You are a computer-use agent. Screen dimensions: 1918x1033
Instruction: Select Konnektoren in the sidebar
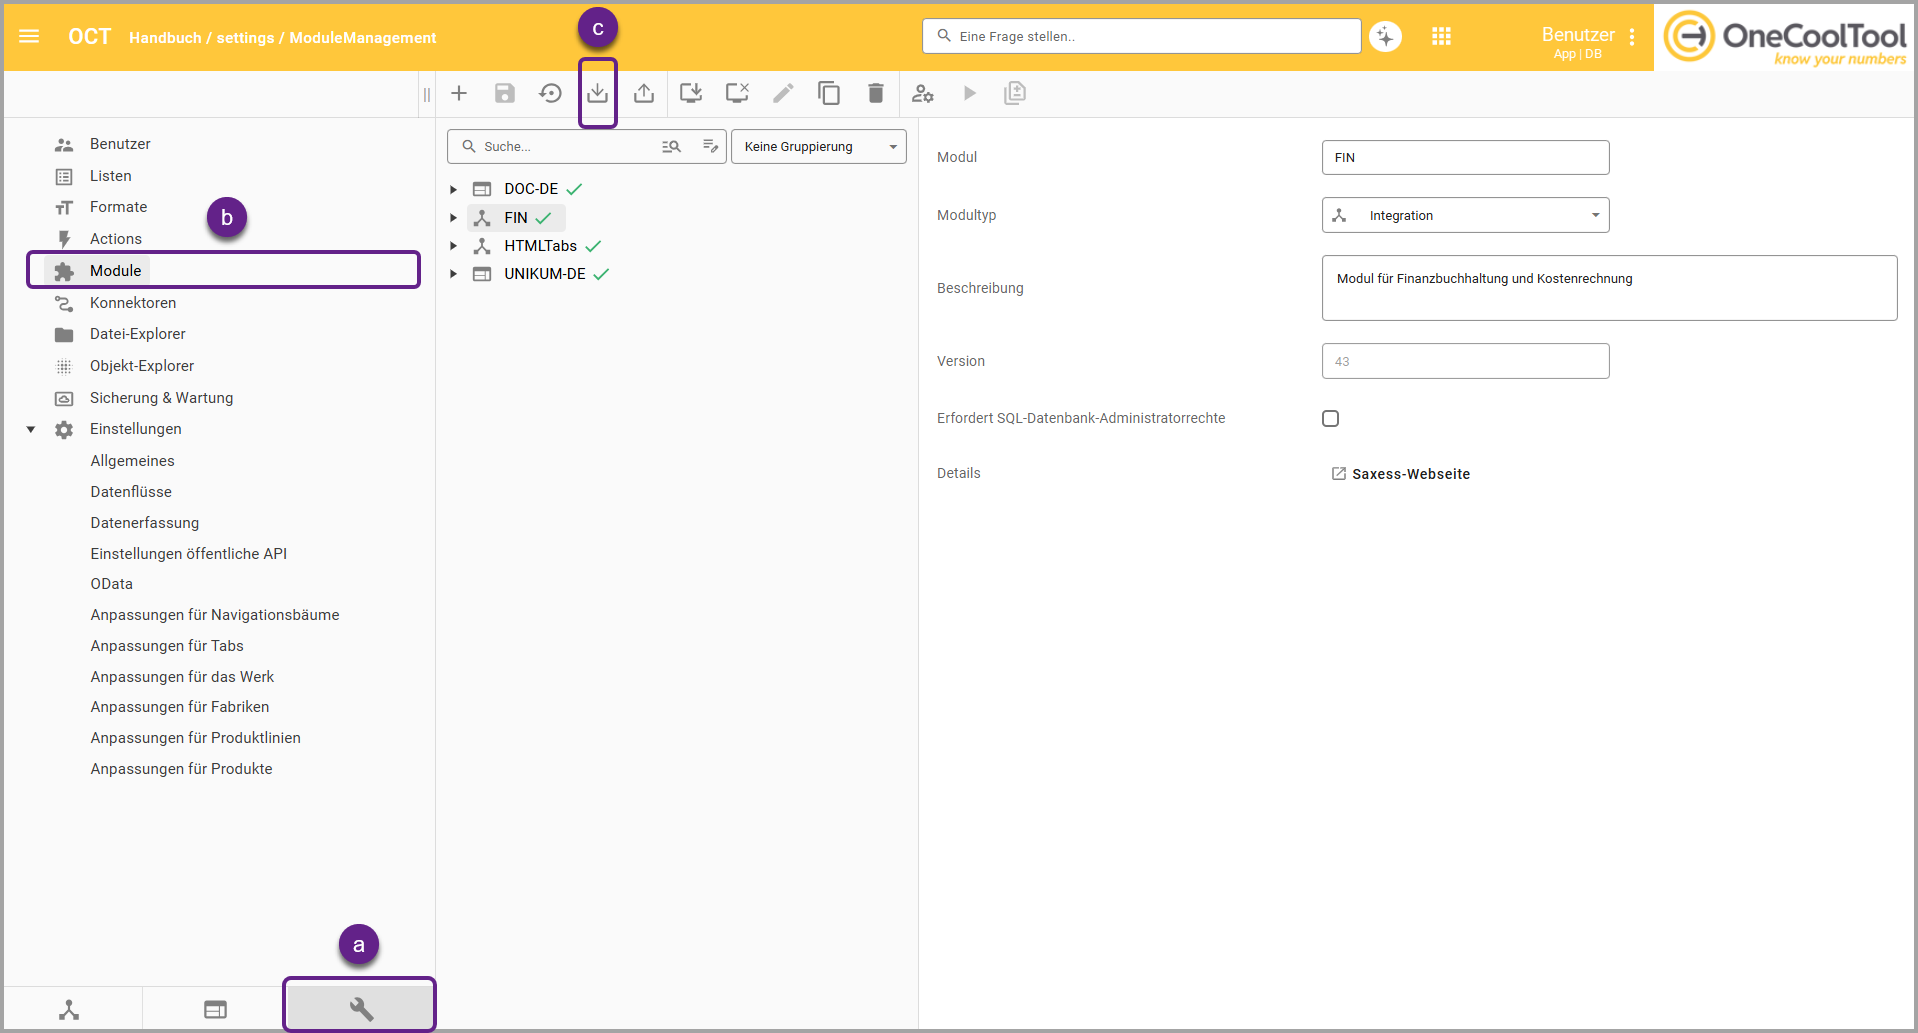coord(133,302)
